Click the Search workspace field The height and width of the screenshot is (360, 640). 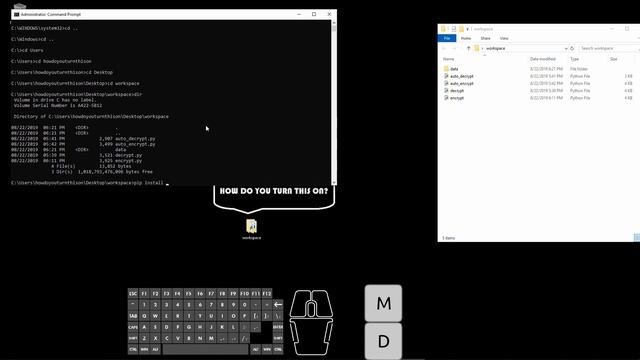tap(608, 48)
